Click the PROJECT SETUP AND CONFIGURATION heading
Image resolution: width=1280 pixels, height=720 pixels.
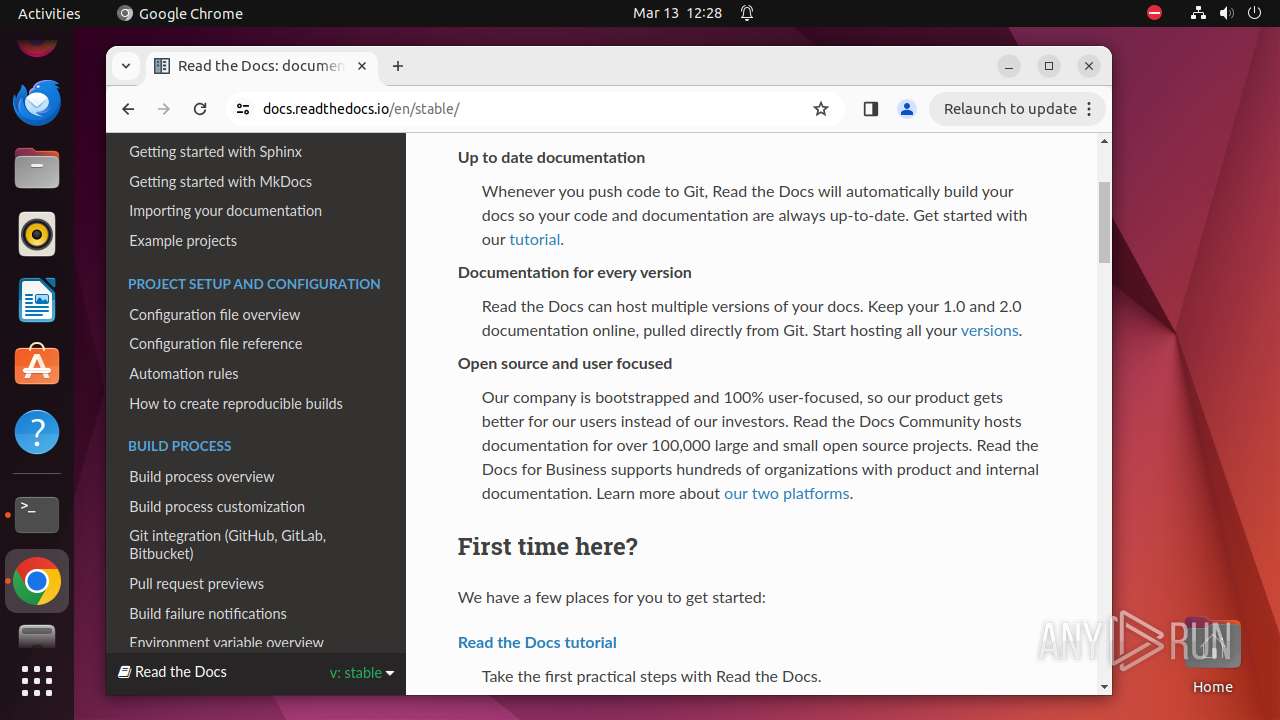tap(254, 284)
